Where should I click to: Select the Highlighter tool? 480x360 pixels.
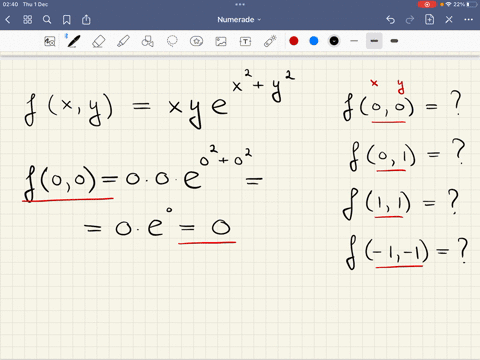(123, 41)
